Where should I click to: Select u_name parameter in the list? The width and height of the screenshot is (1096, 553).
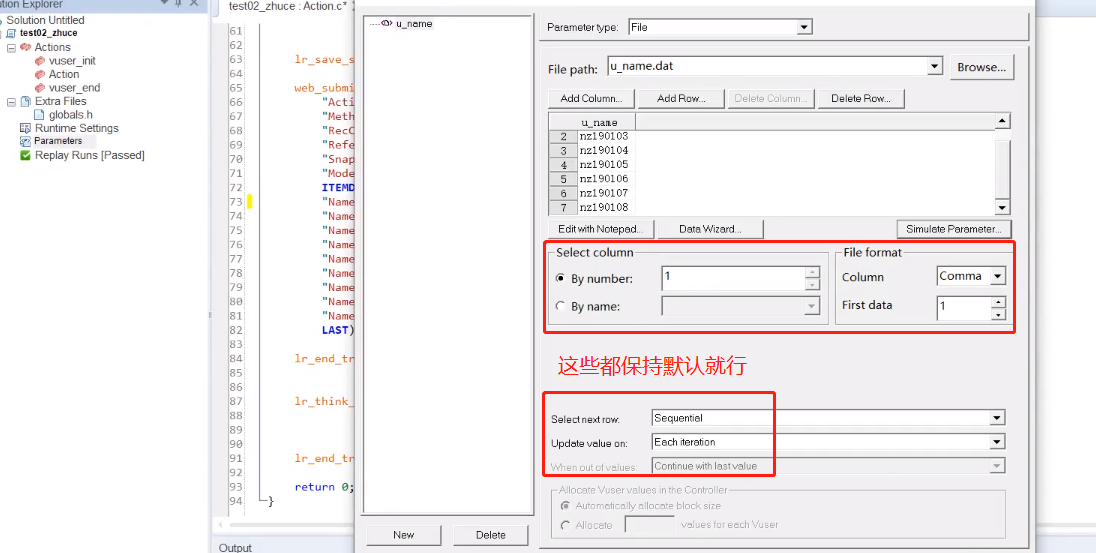[x=414, y=24]
